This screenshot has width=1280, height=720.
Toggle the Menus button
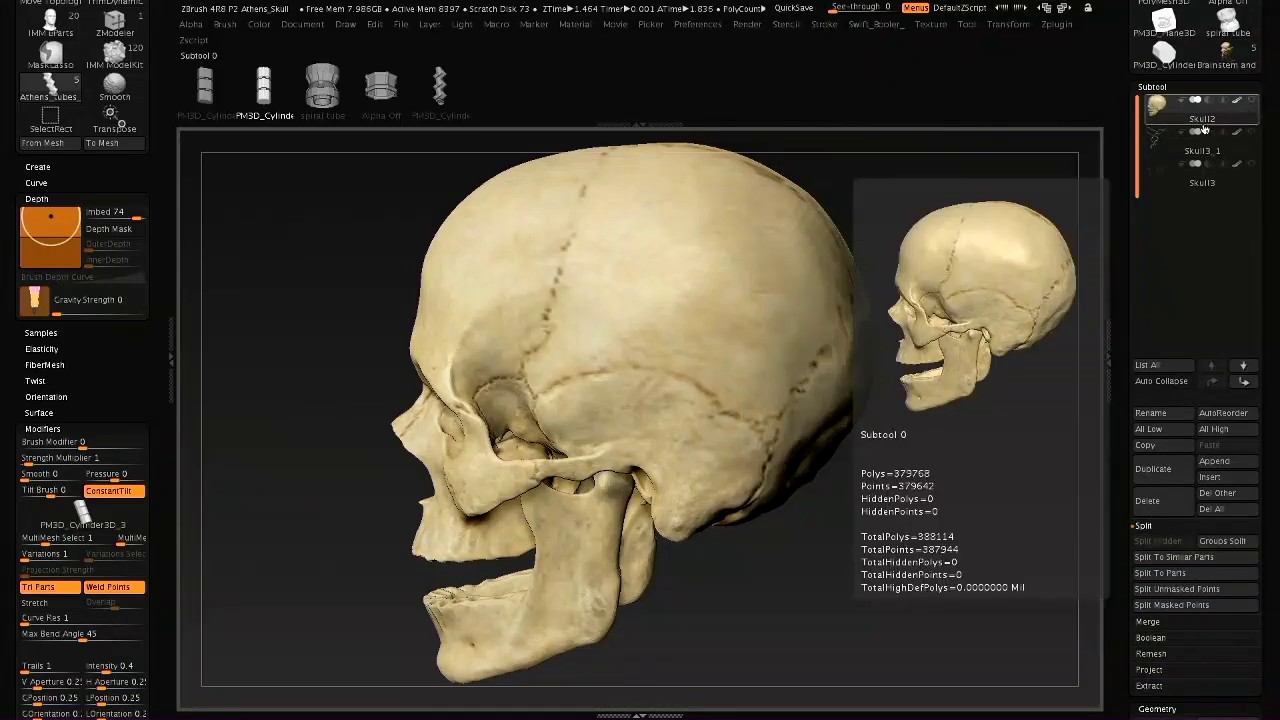click(915, 8)
